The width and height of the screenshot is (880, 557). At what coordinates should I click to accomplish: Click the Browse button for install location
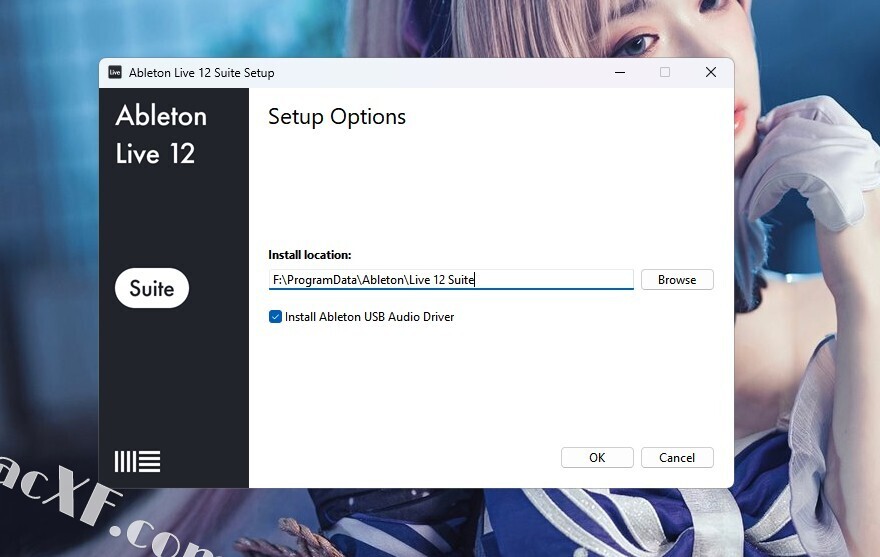click(677, 280)
